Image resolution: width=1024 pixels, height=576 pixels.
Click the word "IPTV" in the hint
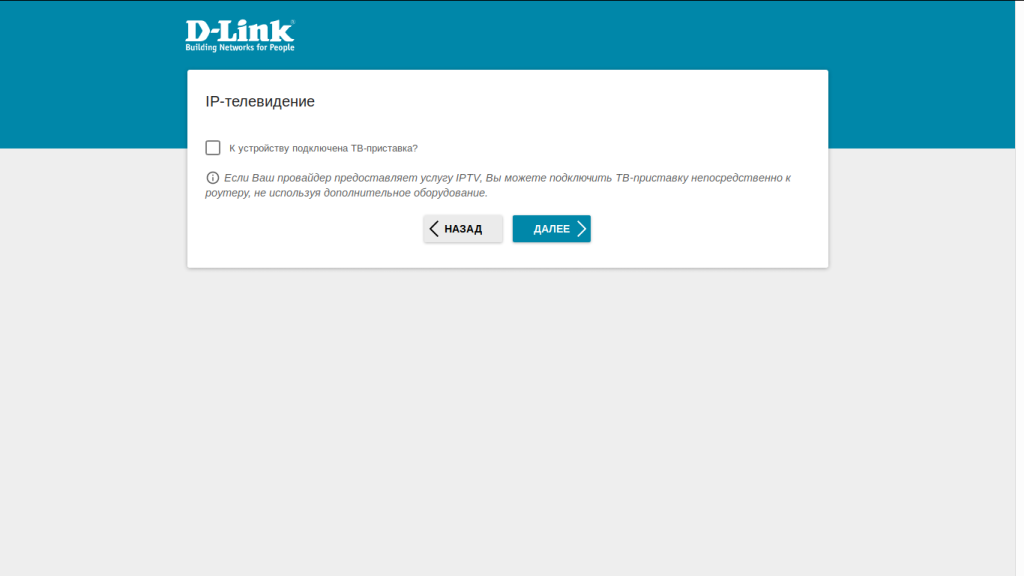tap(468, 178)
